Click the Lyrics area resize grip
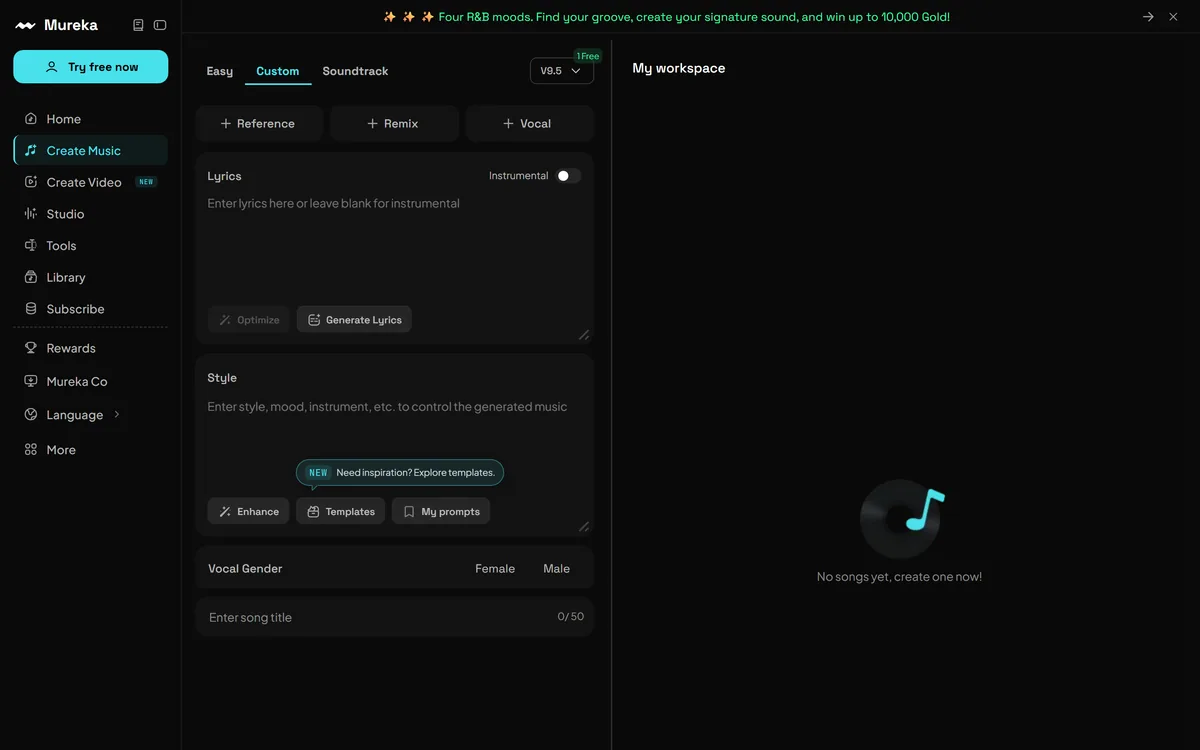1200x750 pixels. point(584,335)
